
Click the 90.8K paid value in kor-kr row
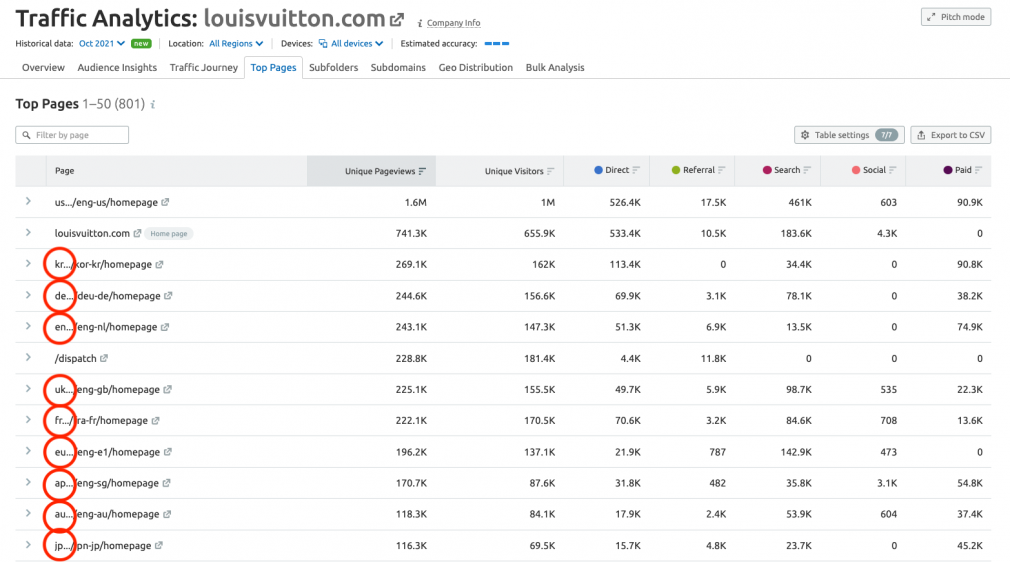click(x=969, y=264)
